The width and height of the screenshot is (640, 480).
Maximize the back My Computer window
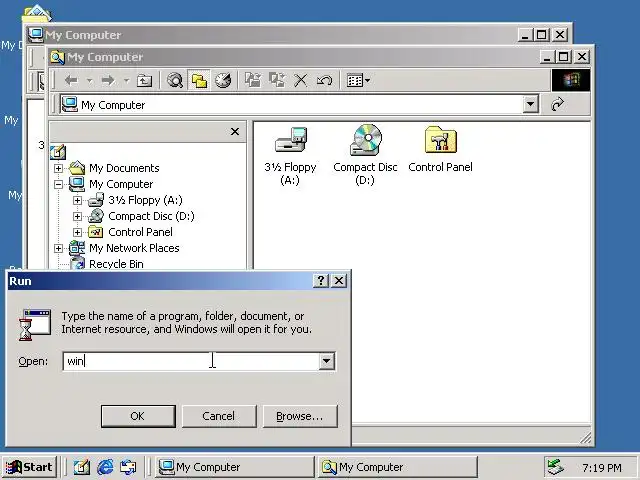click(x=542, y=35)
